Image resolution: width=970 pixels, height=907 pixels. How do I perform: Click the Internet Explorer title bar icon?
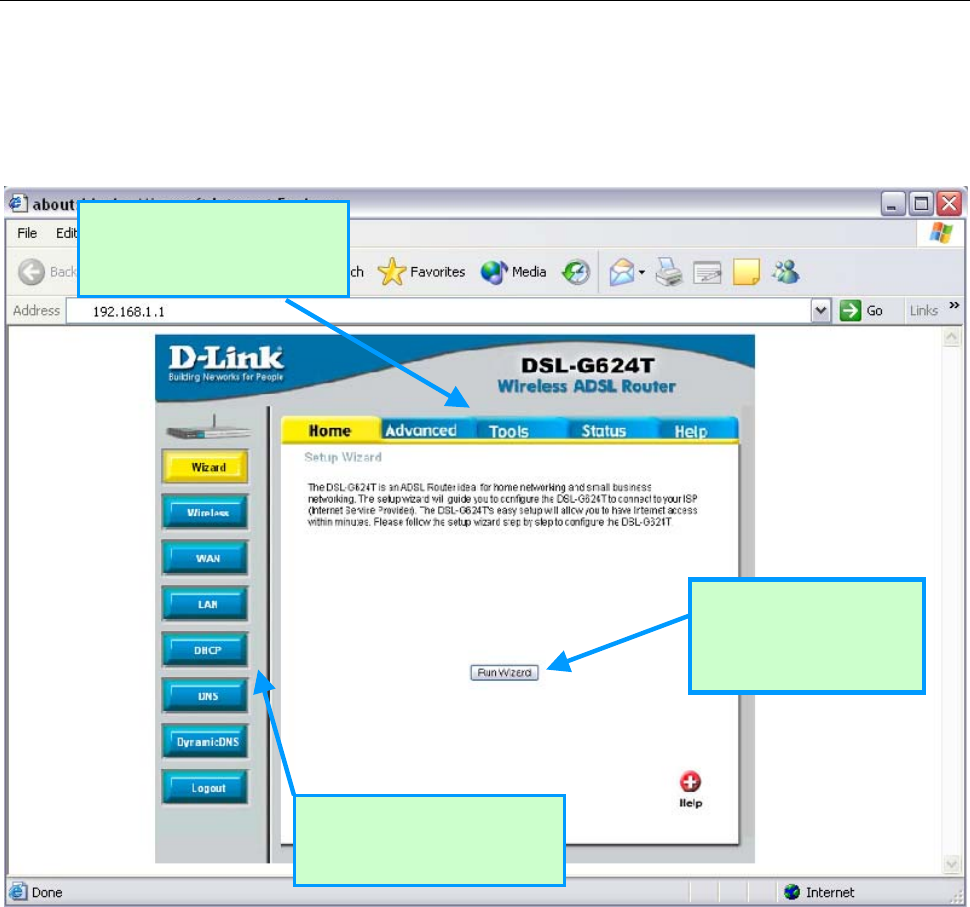17,203
